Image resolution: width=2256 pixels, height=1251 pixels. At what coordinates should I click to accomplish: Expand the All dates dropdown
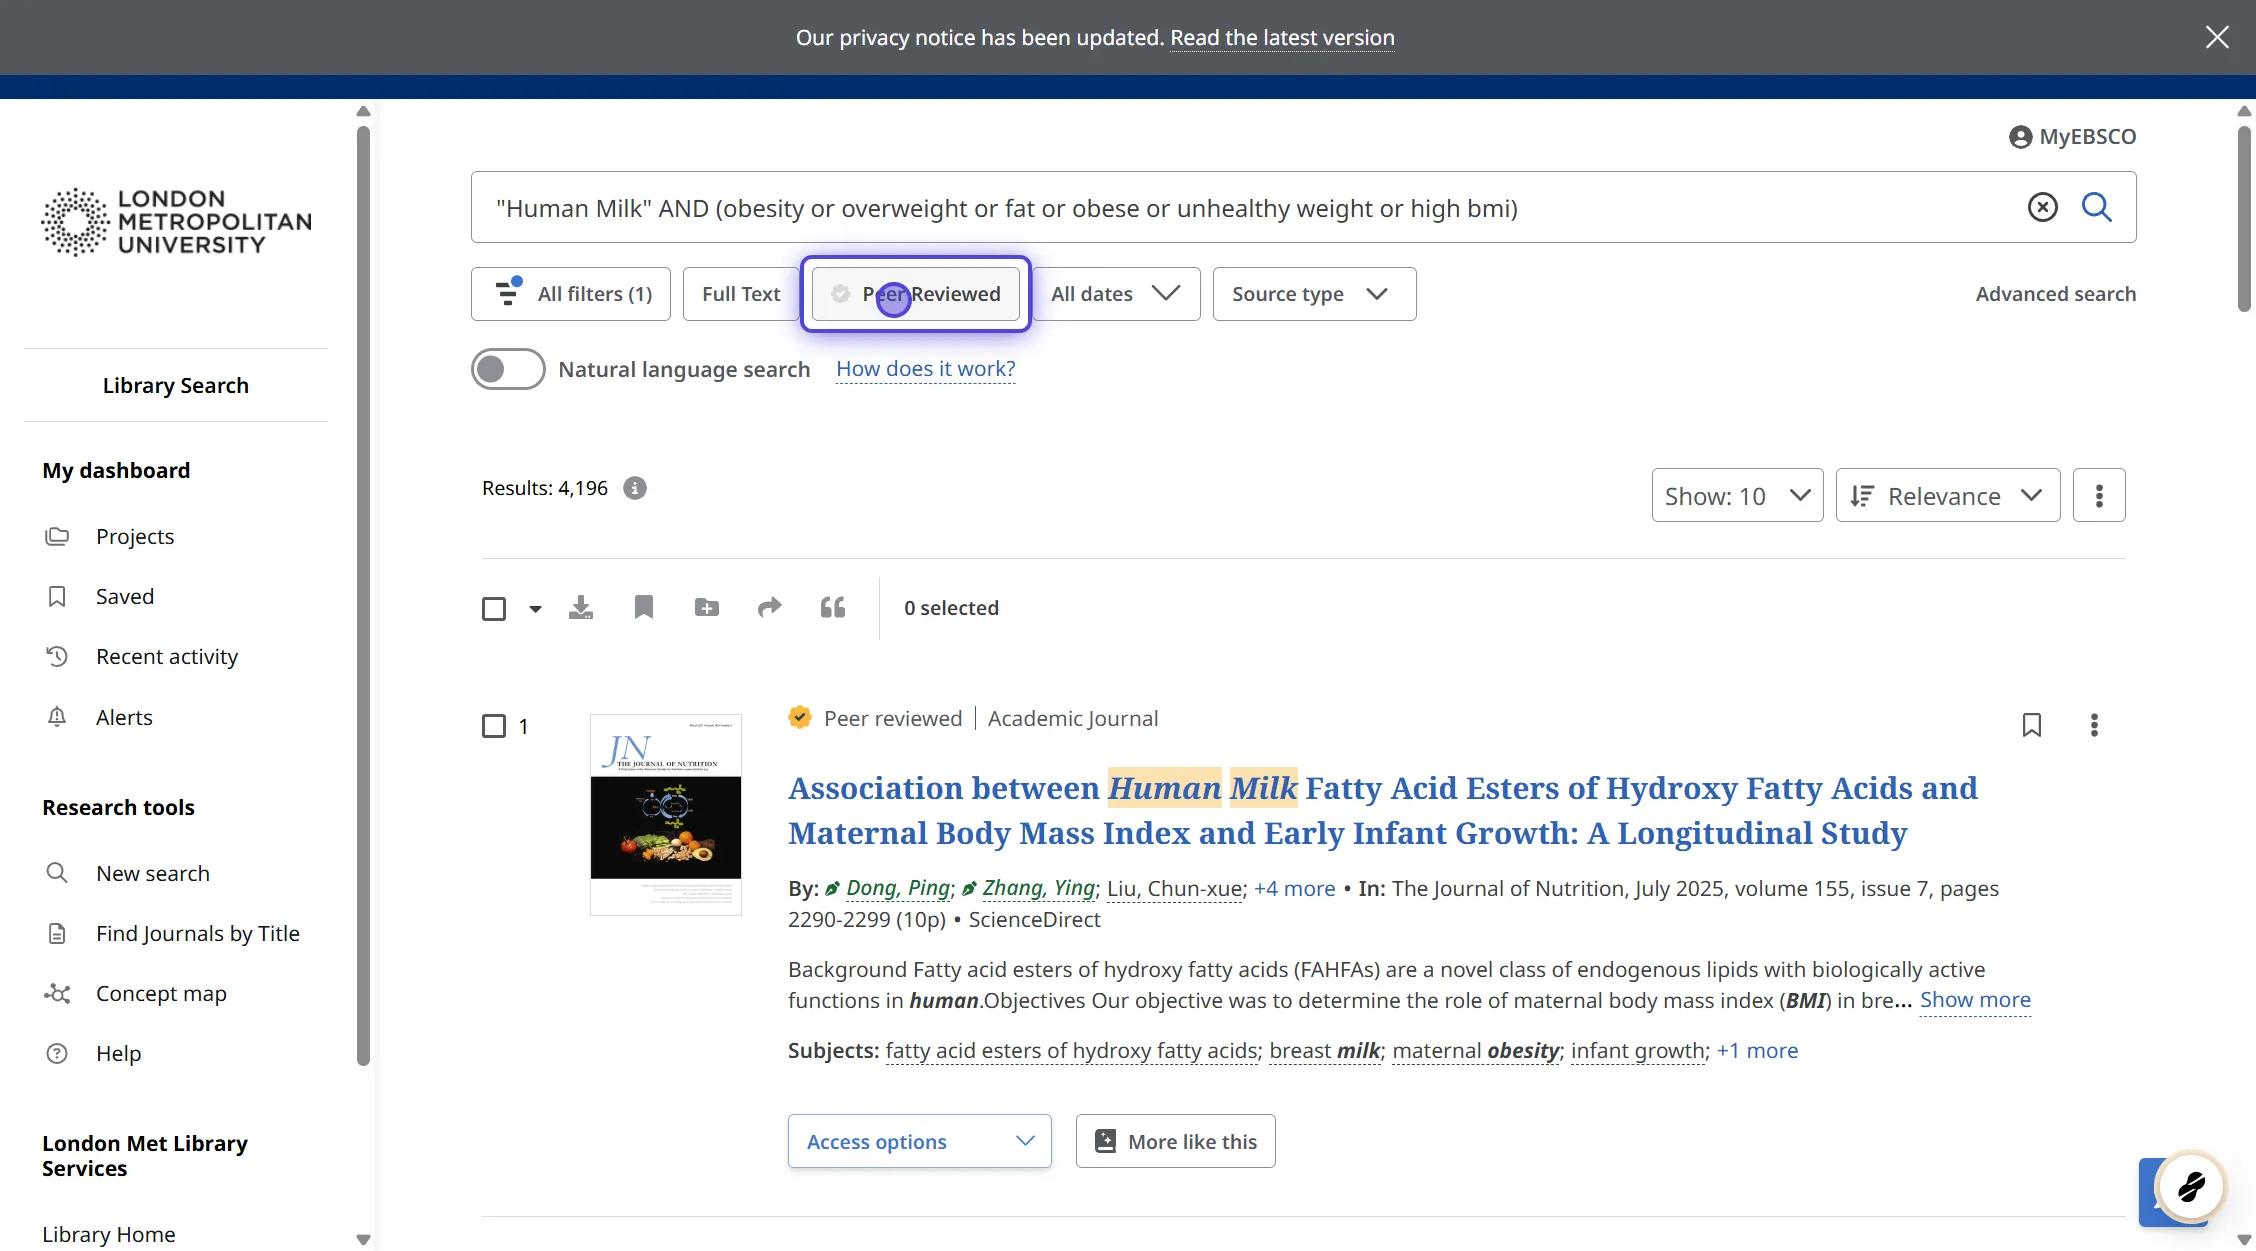[x=1116, y=294]
